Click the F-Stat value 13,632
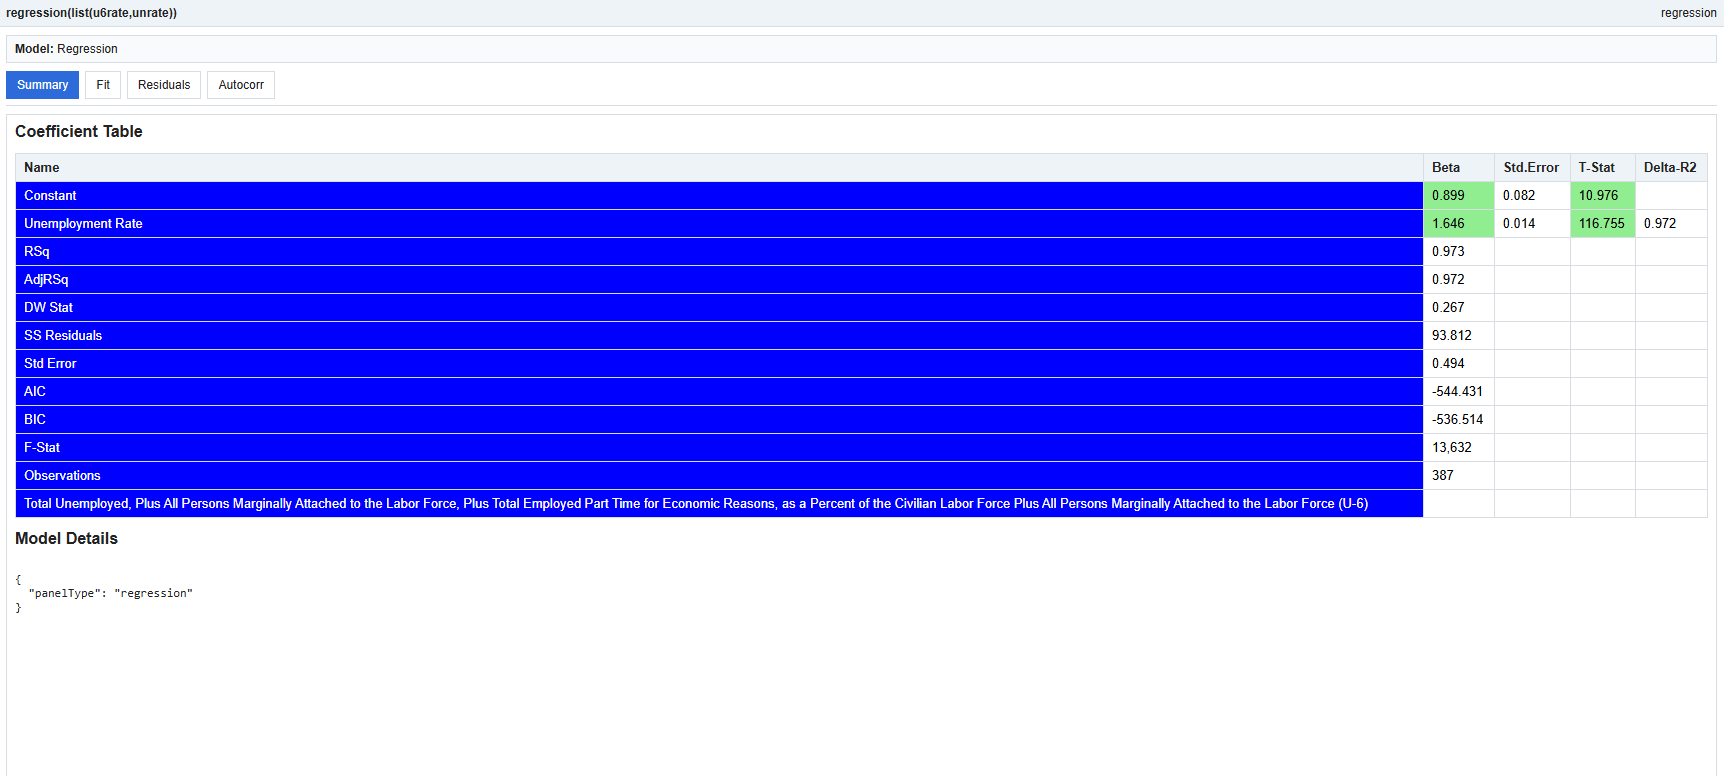Image resolution: width=1724 pixels, height=776 pixels. (1458, 448)
